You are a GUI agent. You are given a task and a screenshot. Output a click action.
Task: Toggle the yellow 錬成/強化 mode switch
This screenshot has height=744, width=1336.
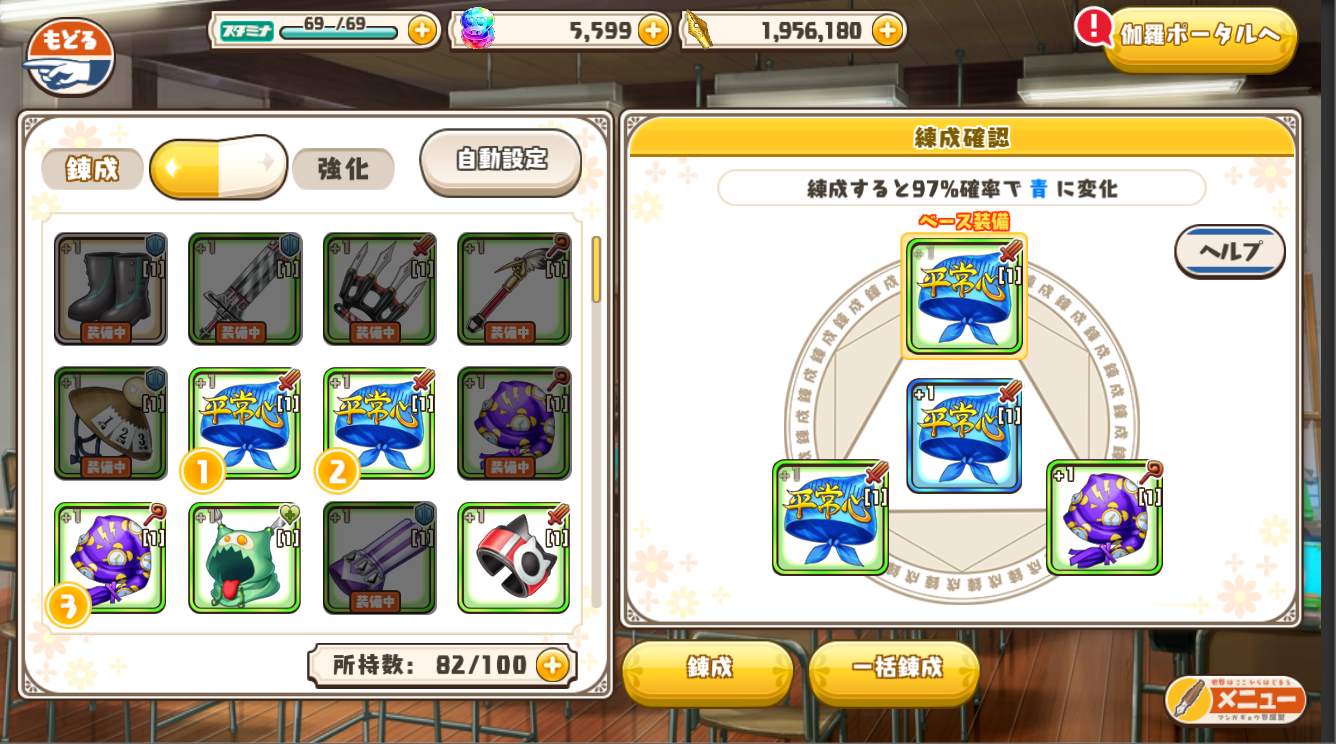click(x=218, y=167)
